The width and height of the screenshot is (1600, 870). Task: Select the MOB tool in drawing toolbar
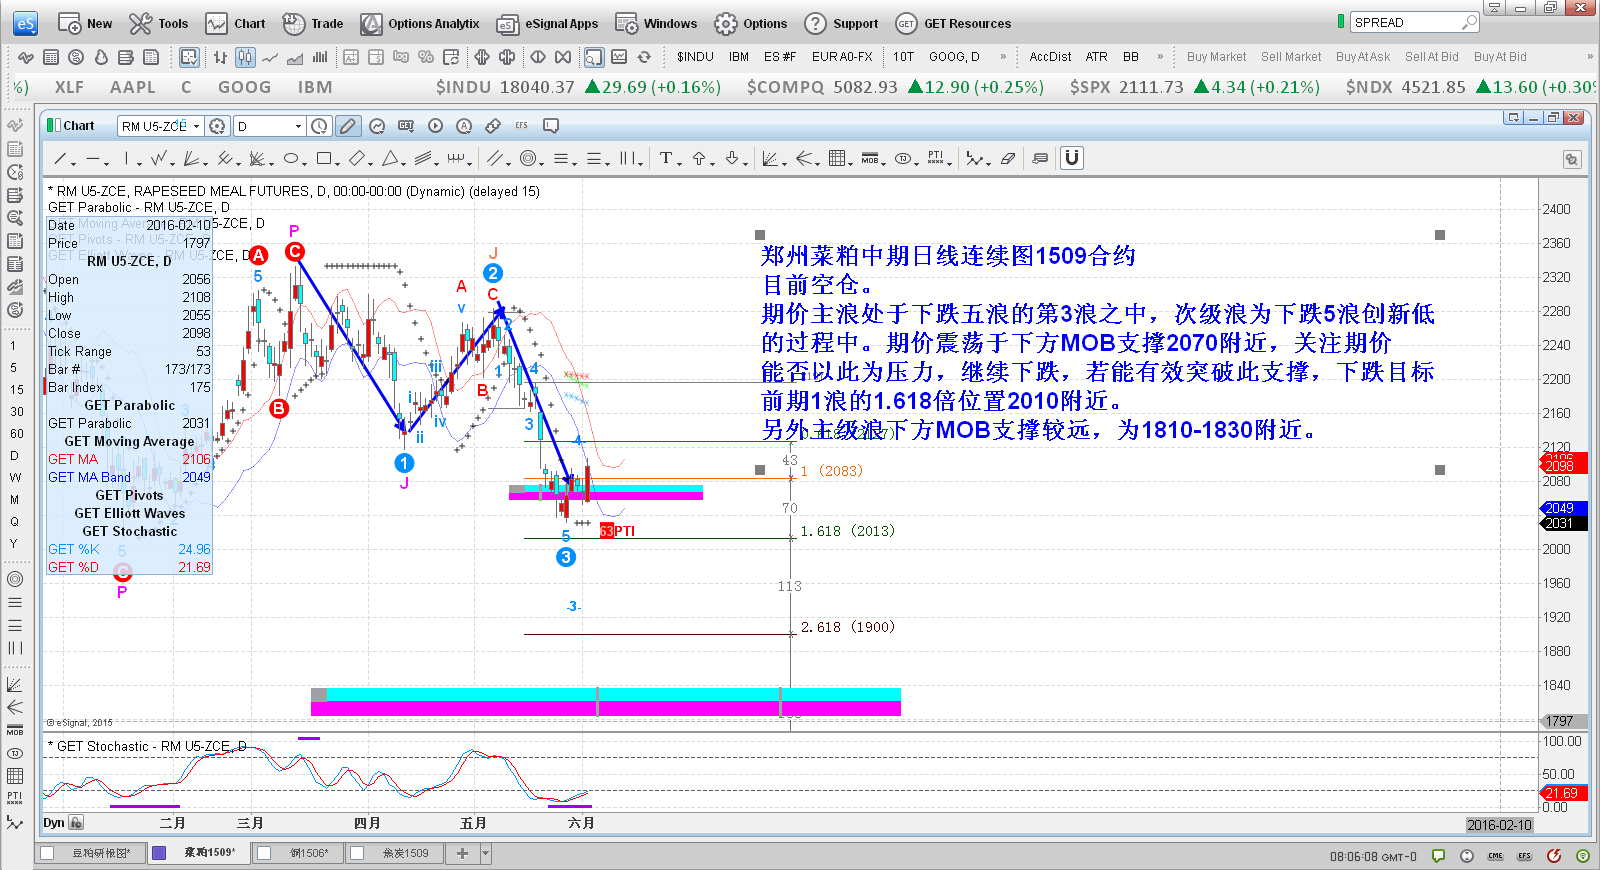pyautogui.click(x=870, y=158)
